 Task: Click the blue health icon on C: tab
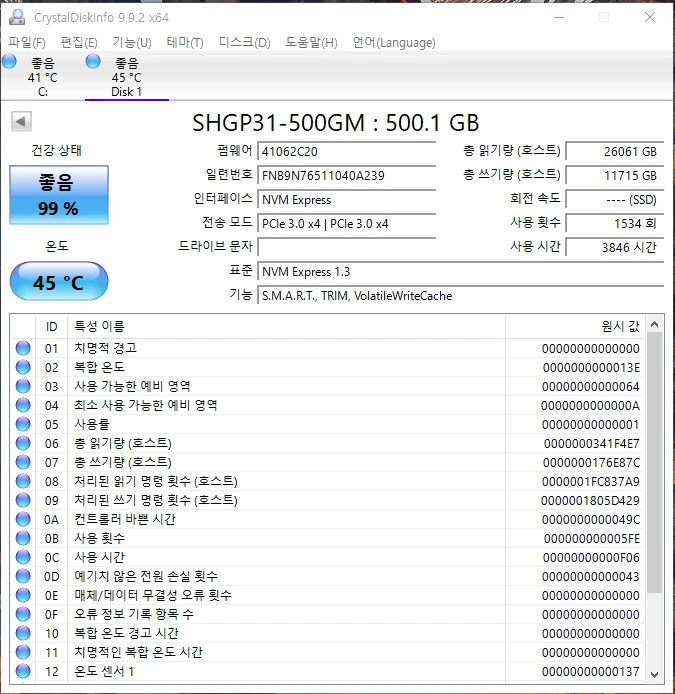click(x=9, y=62)
